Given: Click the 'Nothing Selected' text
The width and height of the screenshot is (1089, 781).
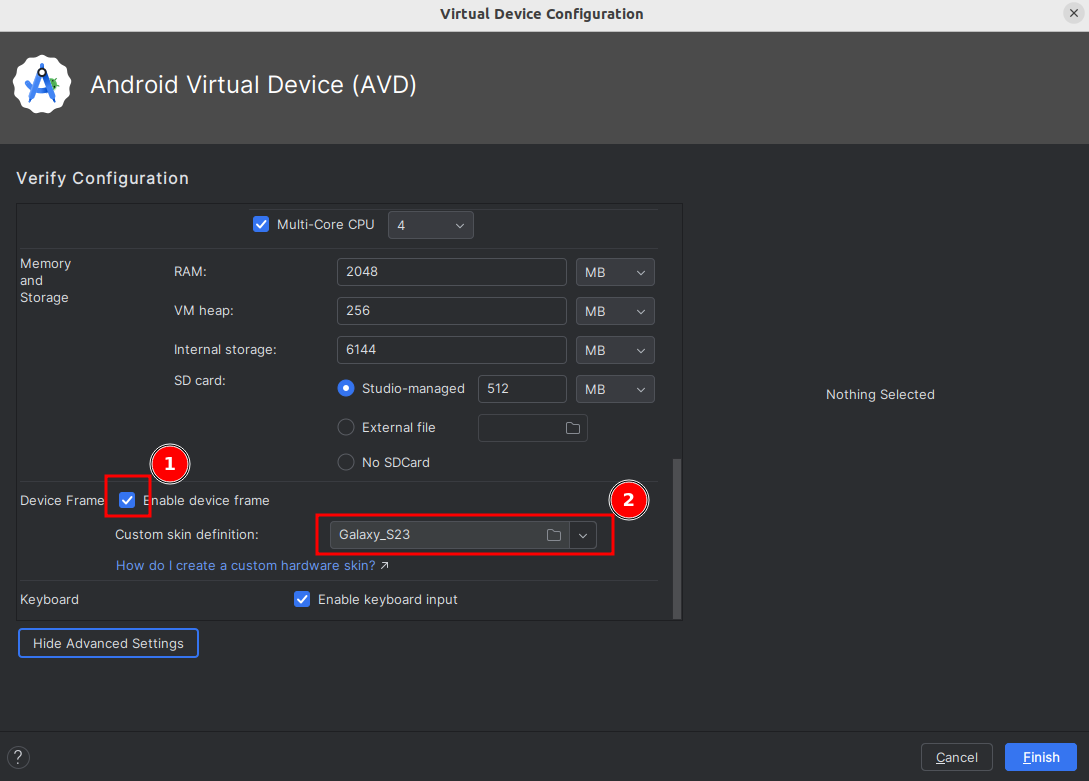Looking at the screenshot, I should [880, 394].
